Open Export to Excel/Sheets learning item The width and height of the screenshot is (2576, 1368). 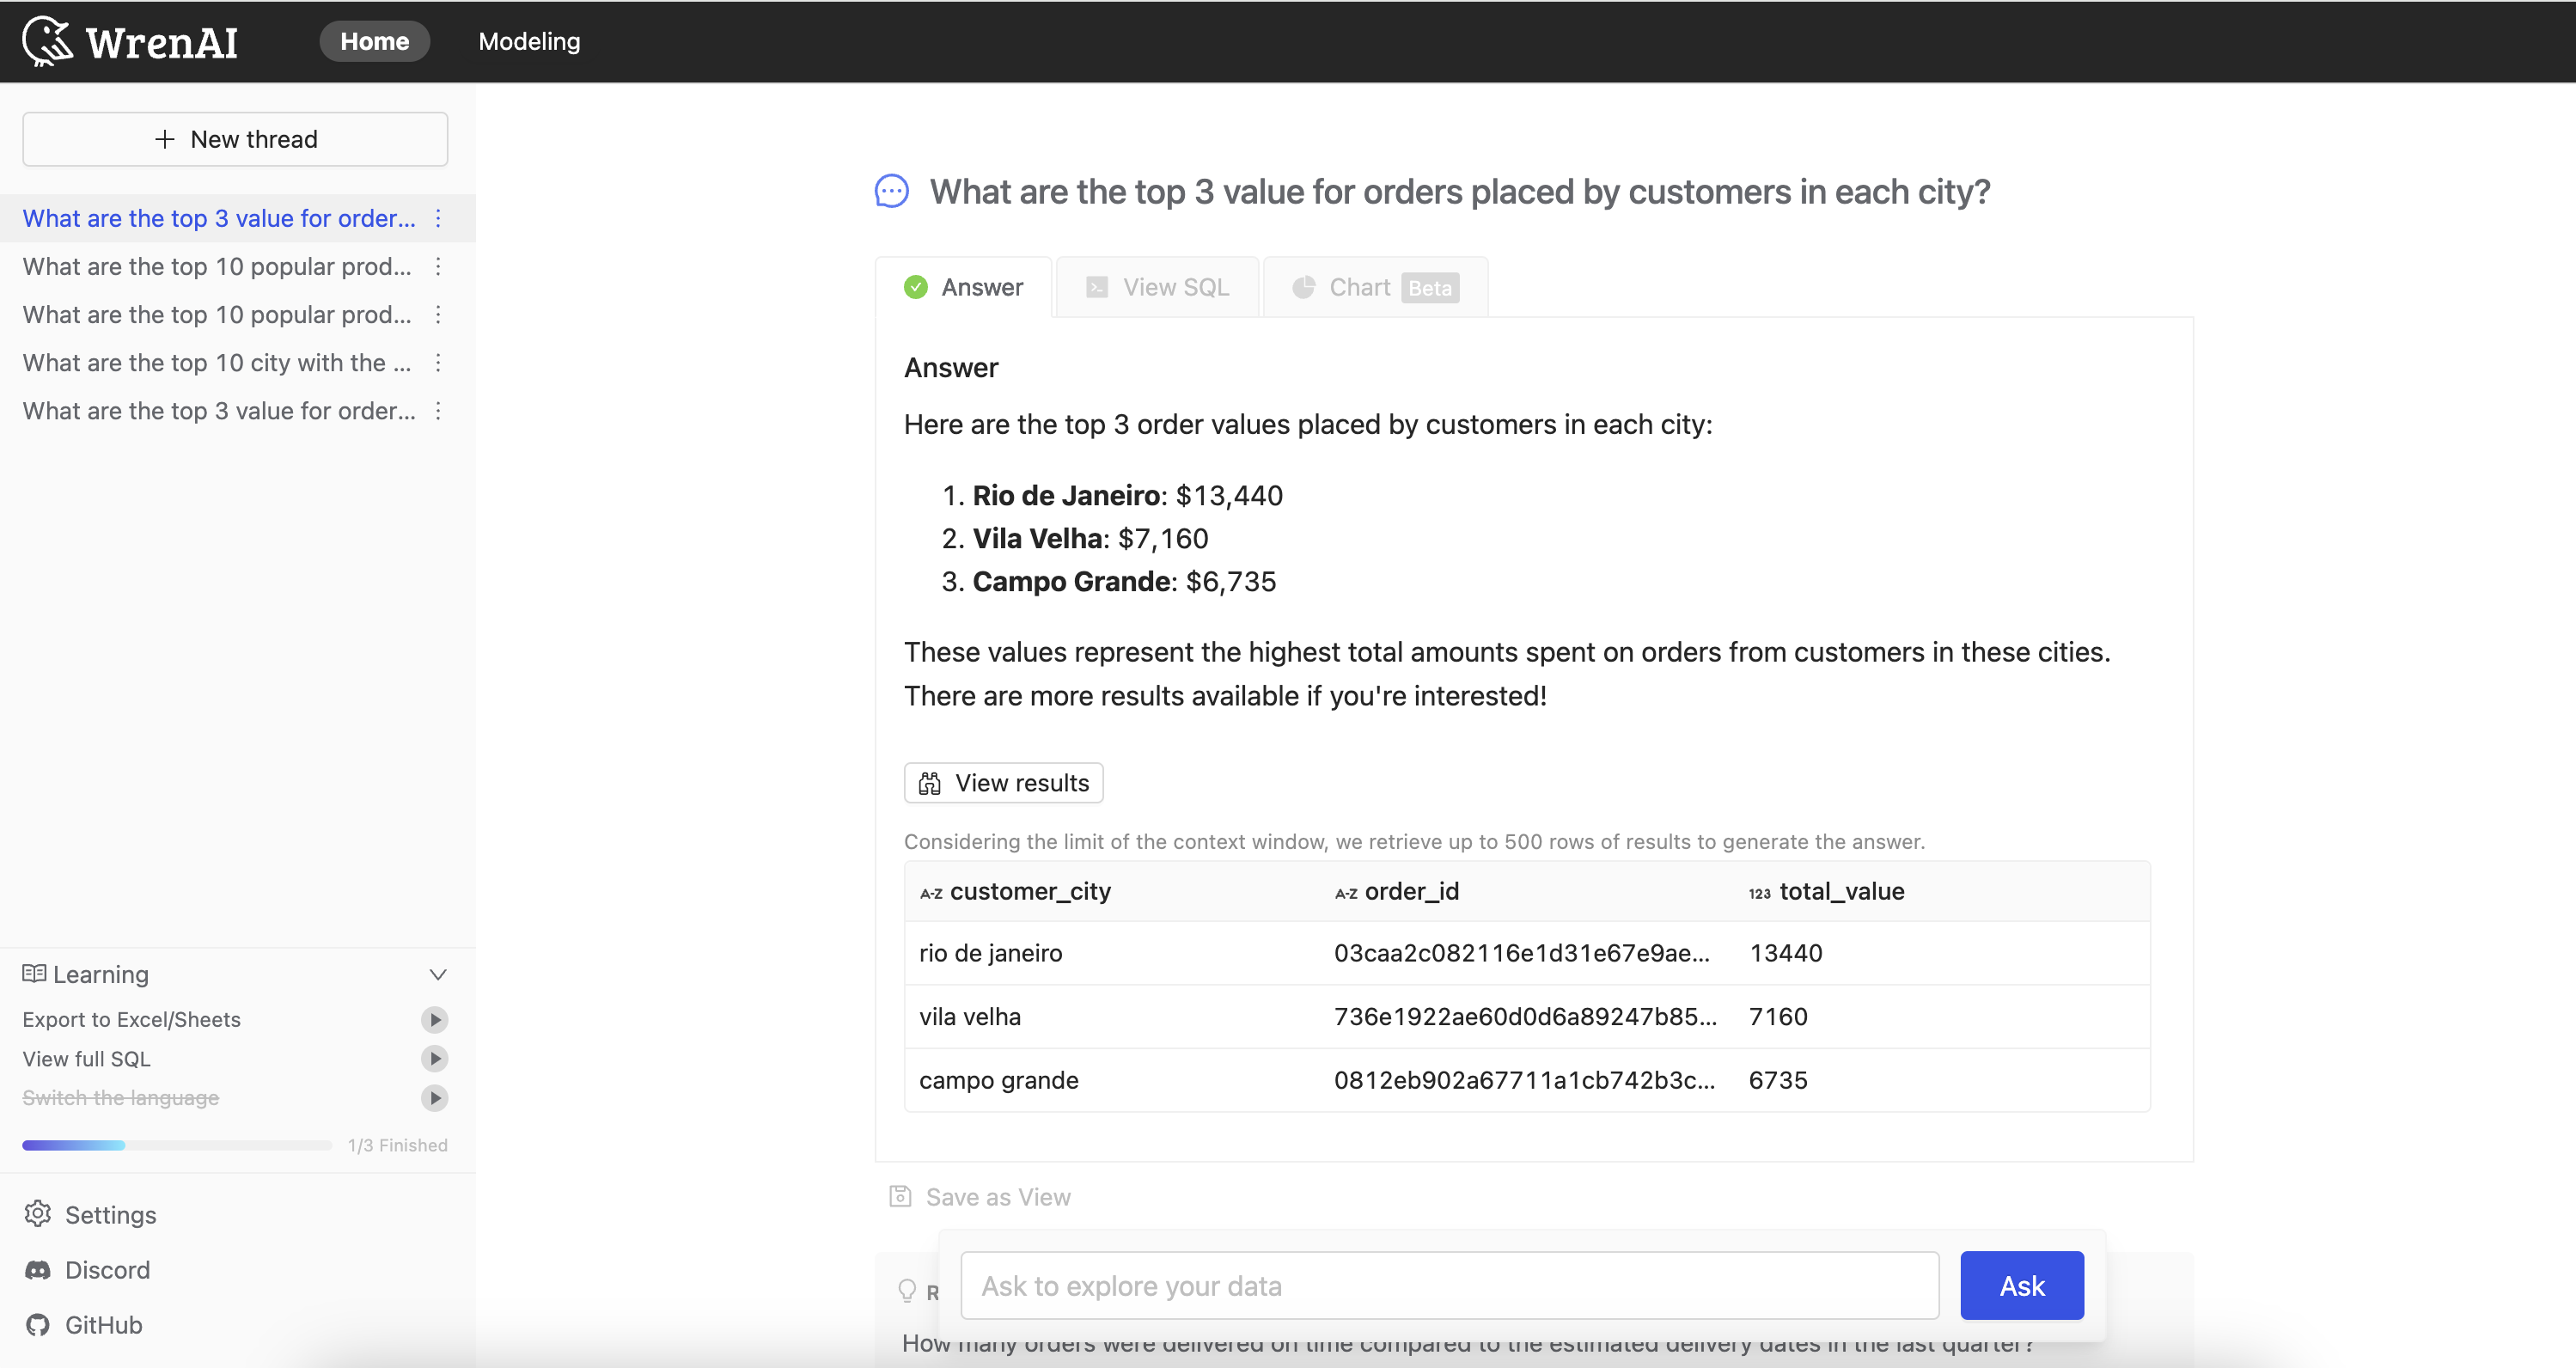click(131, 1019)
